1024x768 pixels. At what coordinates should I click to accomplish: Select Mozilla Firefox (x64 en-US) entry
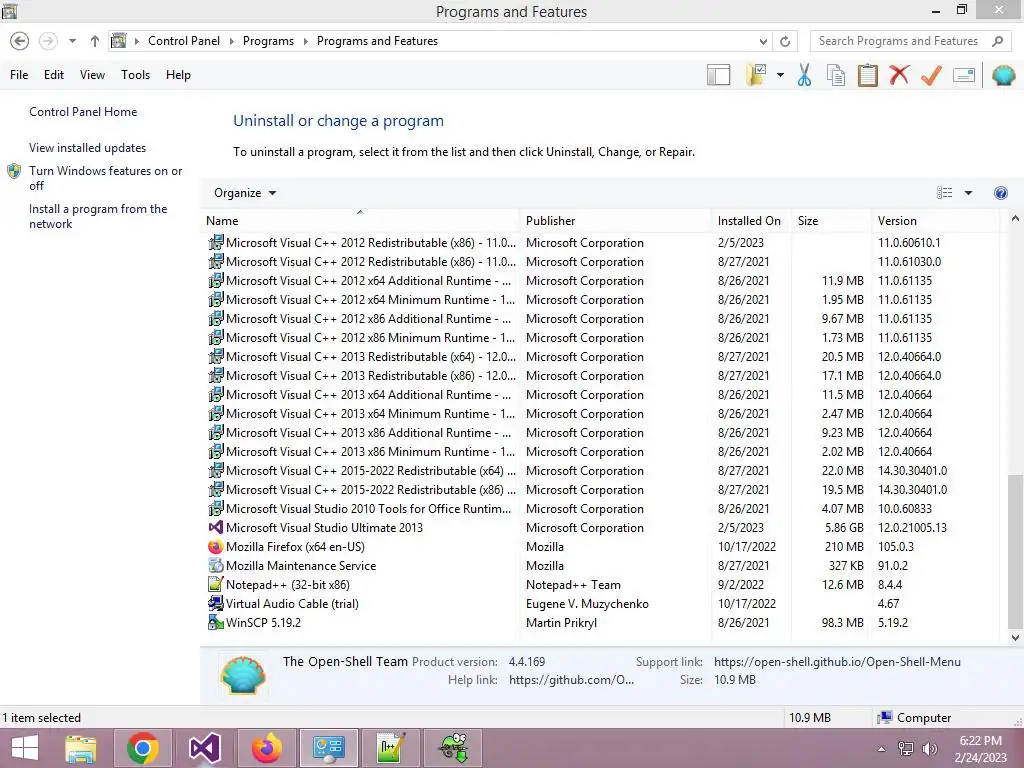pos(601,547)
